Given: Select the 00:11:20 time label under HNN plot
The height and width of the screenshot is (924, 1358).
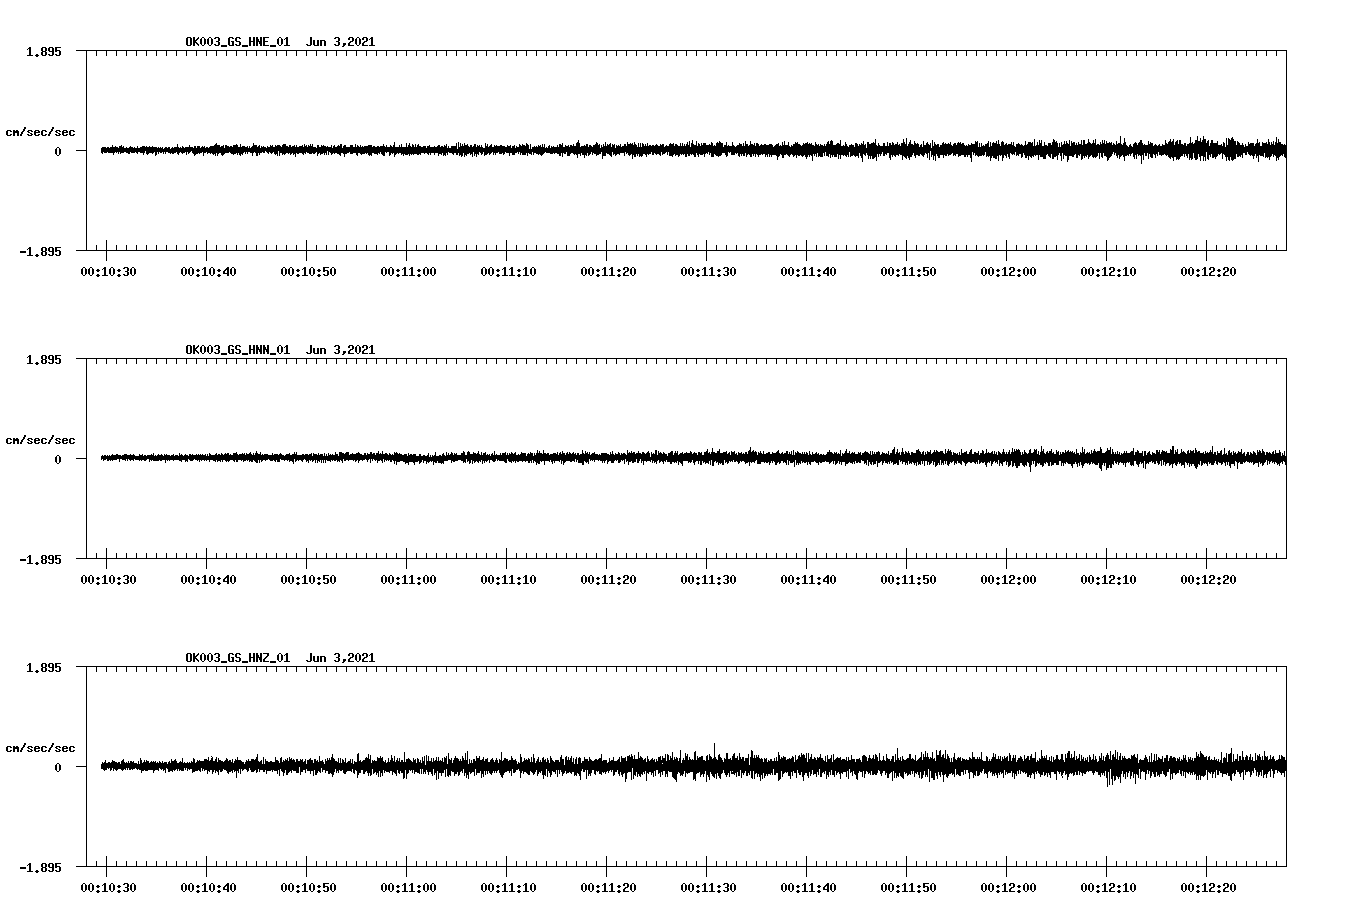Looking at the screenshot, I should (x=608, y=580).
